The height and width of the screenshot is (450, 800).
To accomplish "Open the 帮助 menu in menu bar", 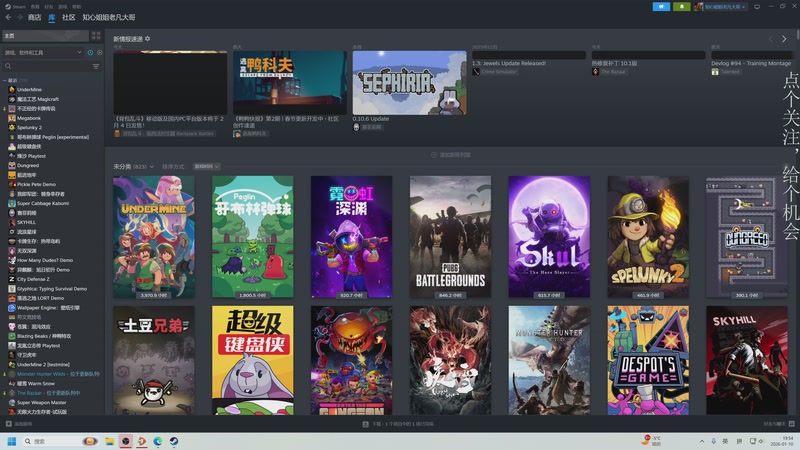I will pyautogui.click(x=77, y=7).
